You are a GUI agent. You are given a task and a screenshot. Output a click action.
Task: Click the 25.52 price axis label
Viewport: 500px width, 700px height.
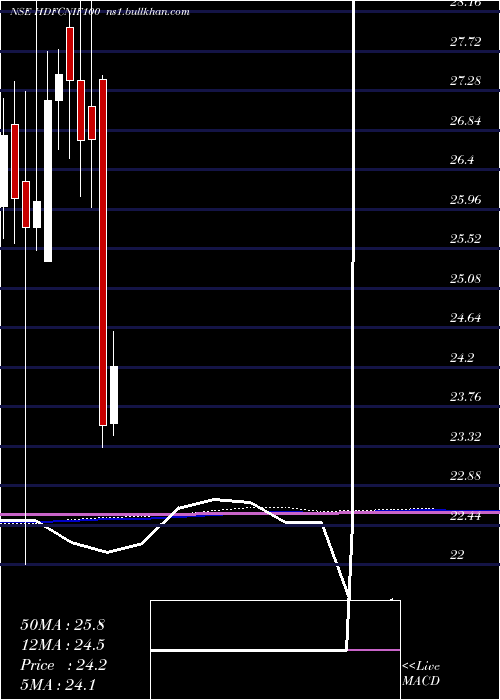click(x=466, y=239)
